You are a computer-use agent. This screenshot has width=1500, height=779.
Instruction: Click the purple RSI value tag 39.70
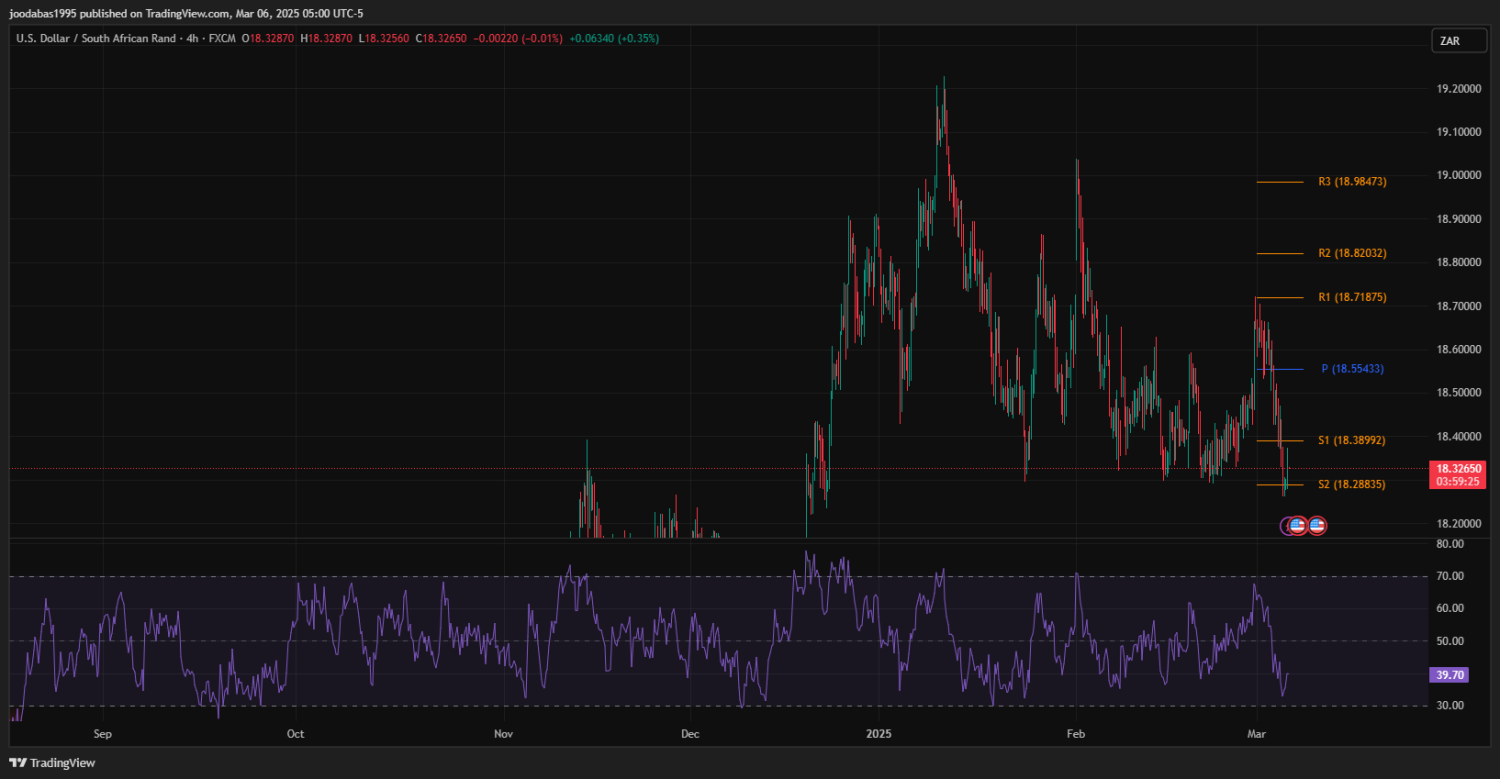pyautogui.click(x=1450, y=675)
